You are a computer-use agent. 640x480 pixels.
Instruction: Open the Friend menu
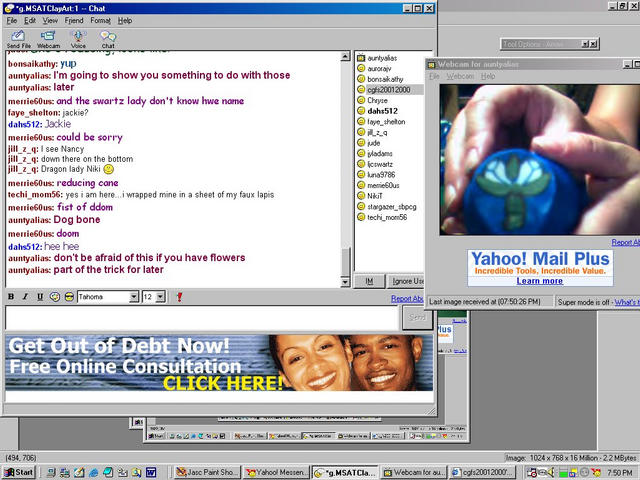(x=74, y=20)
